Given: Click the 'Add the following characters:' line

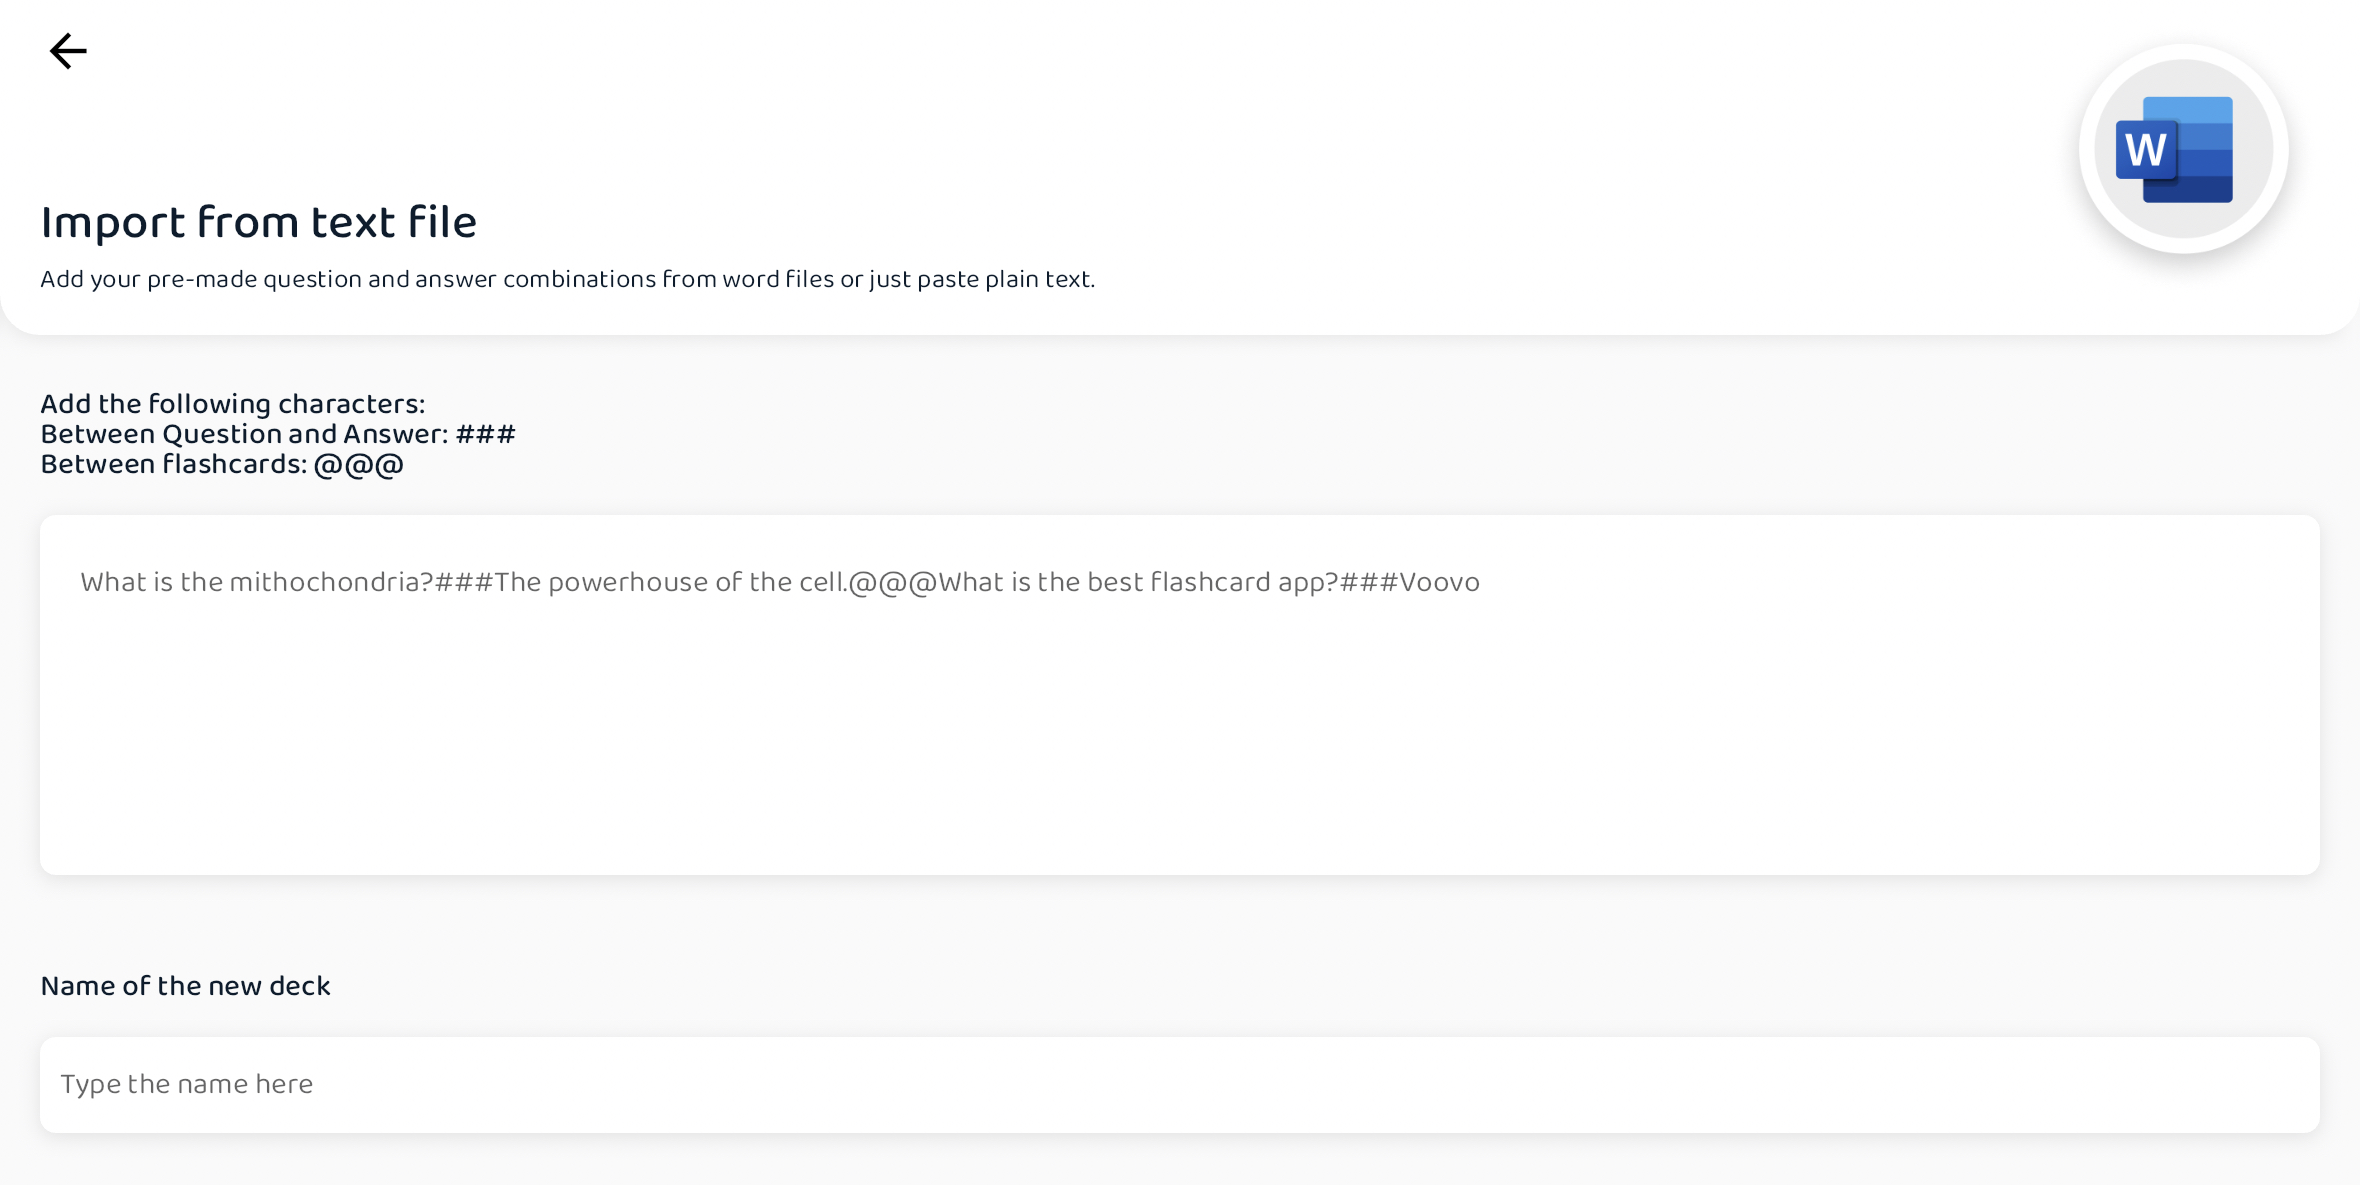Looking at the screenshot, I should coord(232,404).
